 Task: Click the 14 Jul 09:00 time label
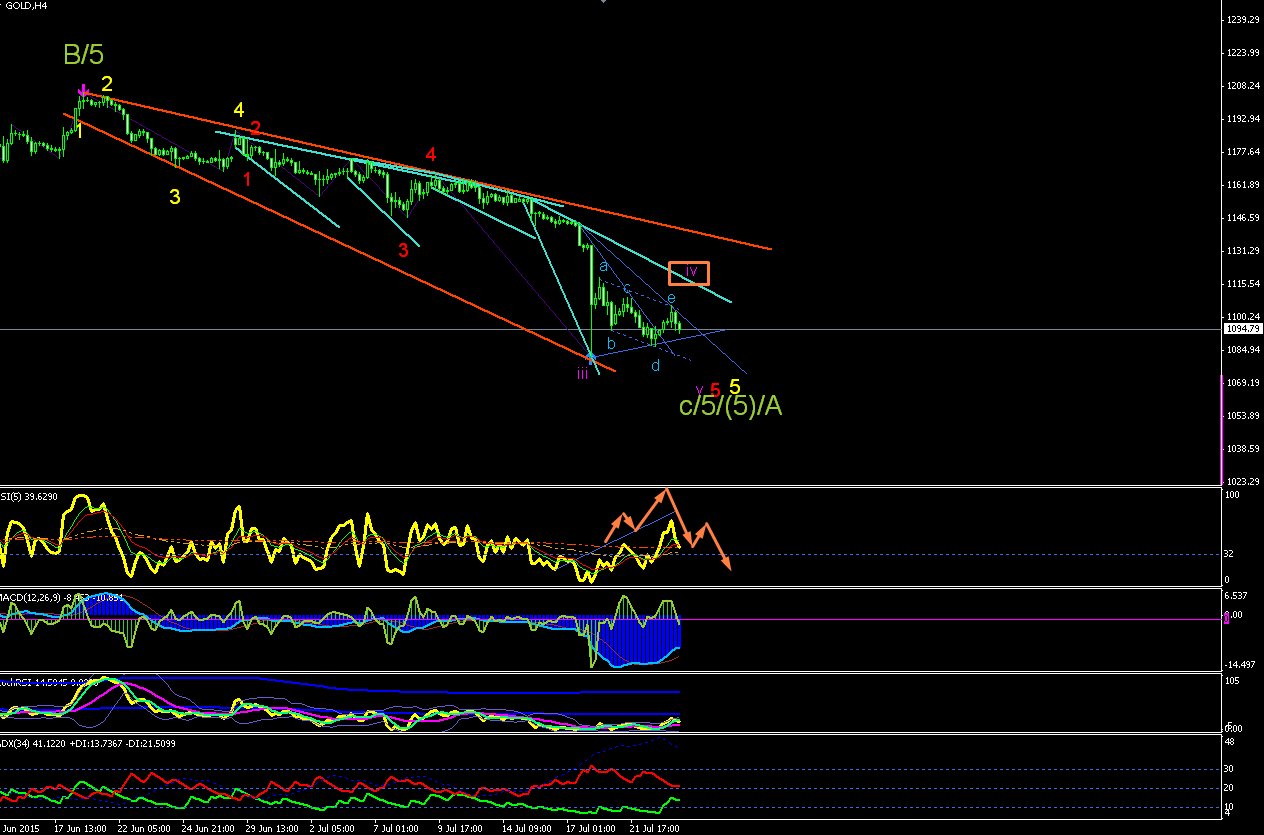[x=529, y=829]
